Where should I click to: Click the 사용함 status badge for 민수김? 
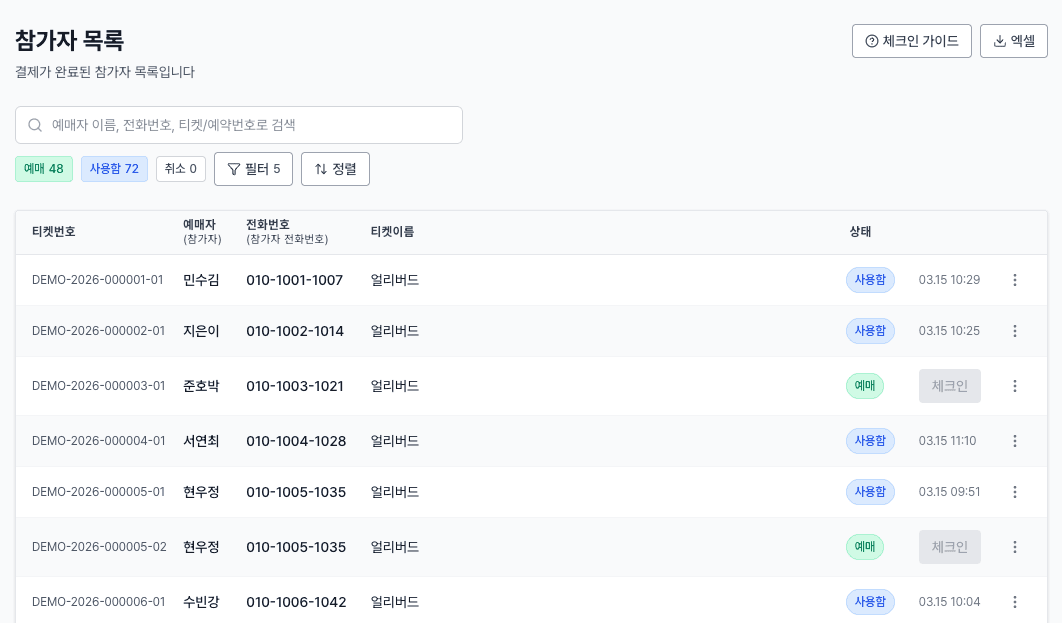pyautogui.click(x=870, y=280)
